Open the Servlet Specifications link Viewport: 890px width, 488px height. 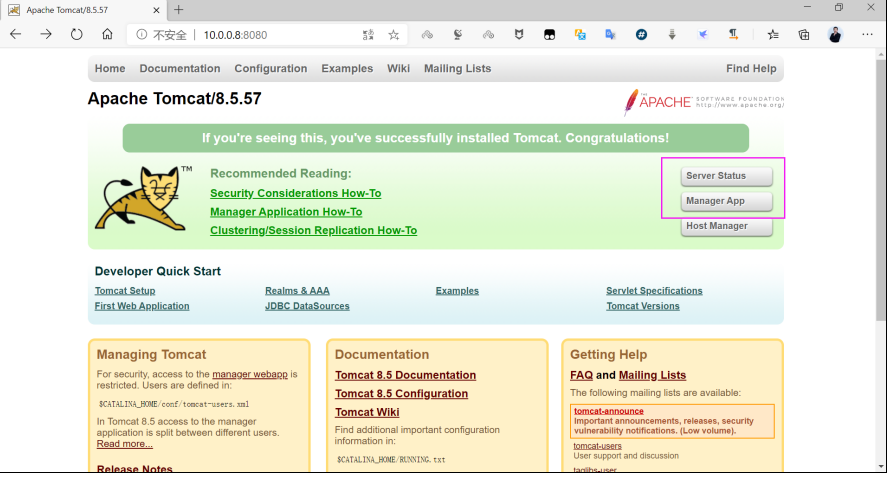[654, 291]
